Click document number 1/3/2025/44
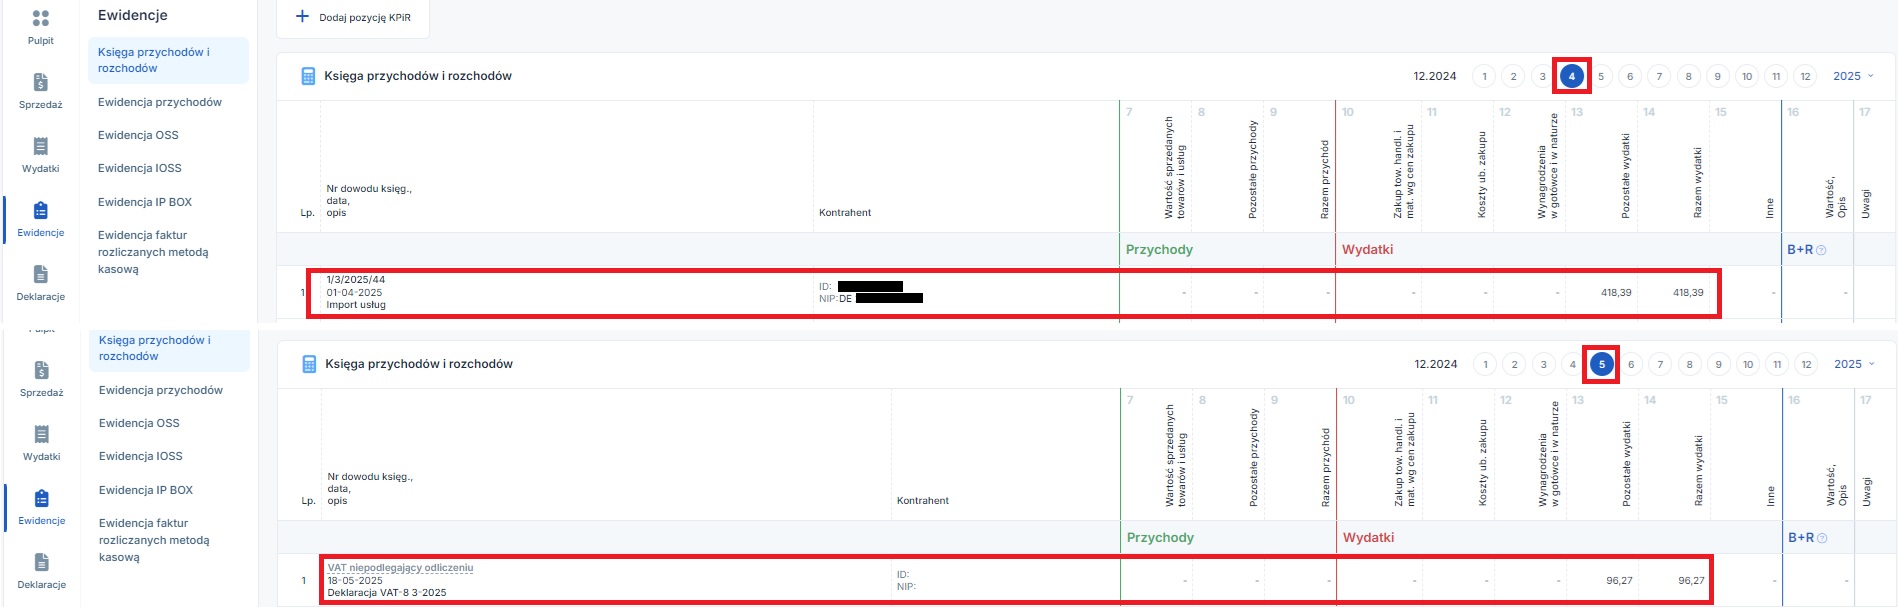This screenshot has width=1898, height=609. click(x=355, y=280)
